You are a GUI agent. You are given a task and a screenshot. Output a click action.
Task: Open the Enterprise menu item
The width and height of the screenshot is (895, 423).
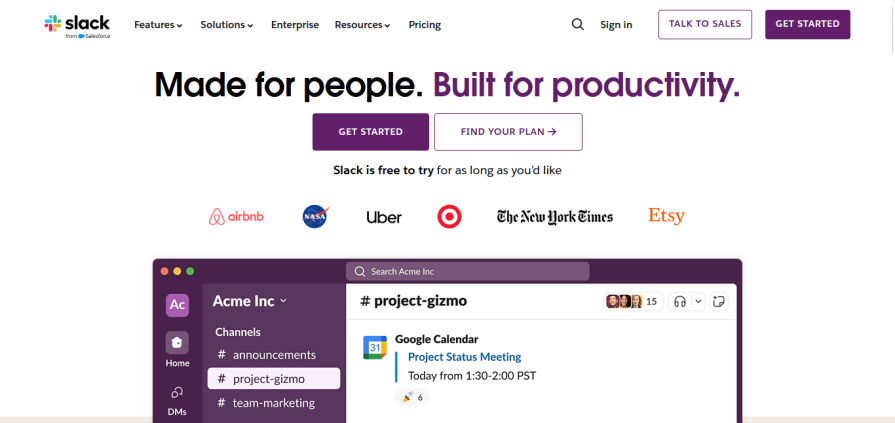click(295, 25)
